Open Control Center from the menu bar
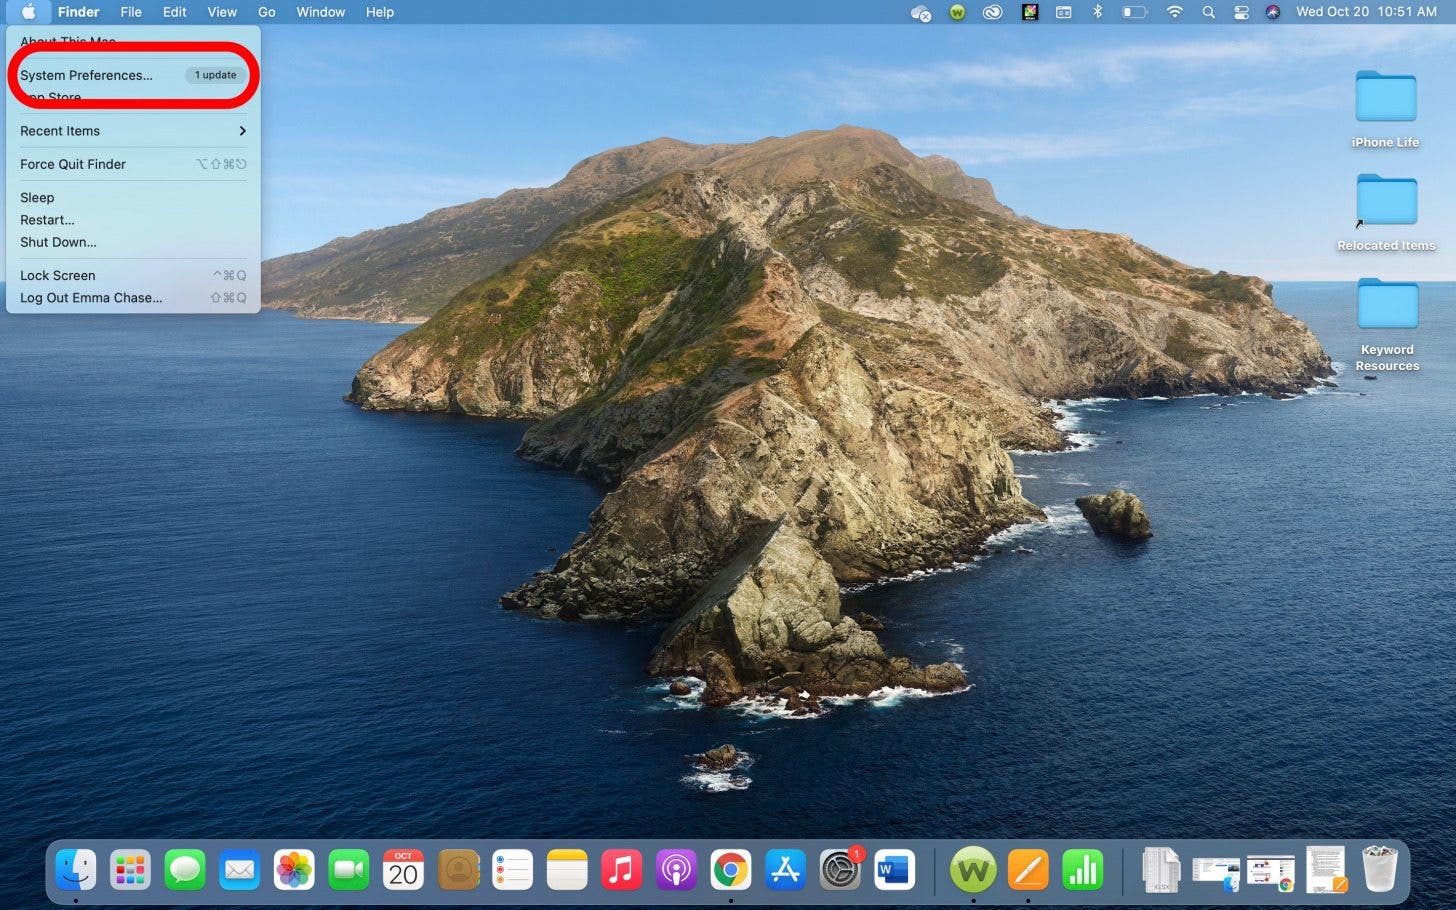Image resolution: width=1456 pixels, height=910 pixels. coord(1241,12)
